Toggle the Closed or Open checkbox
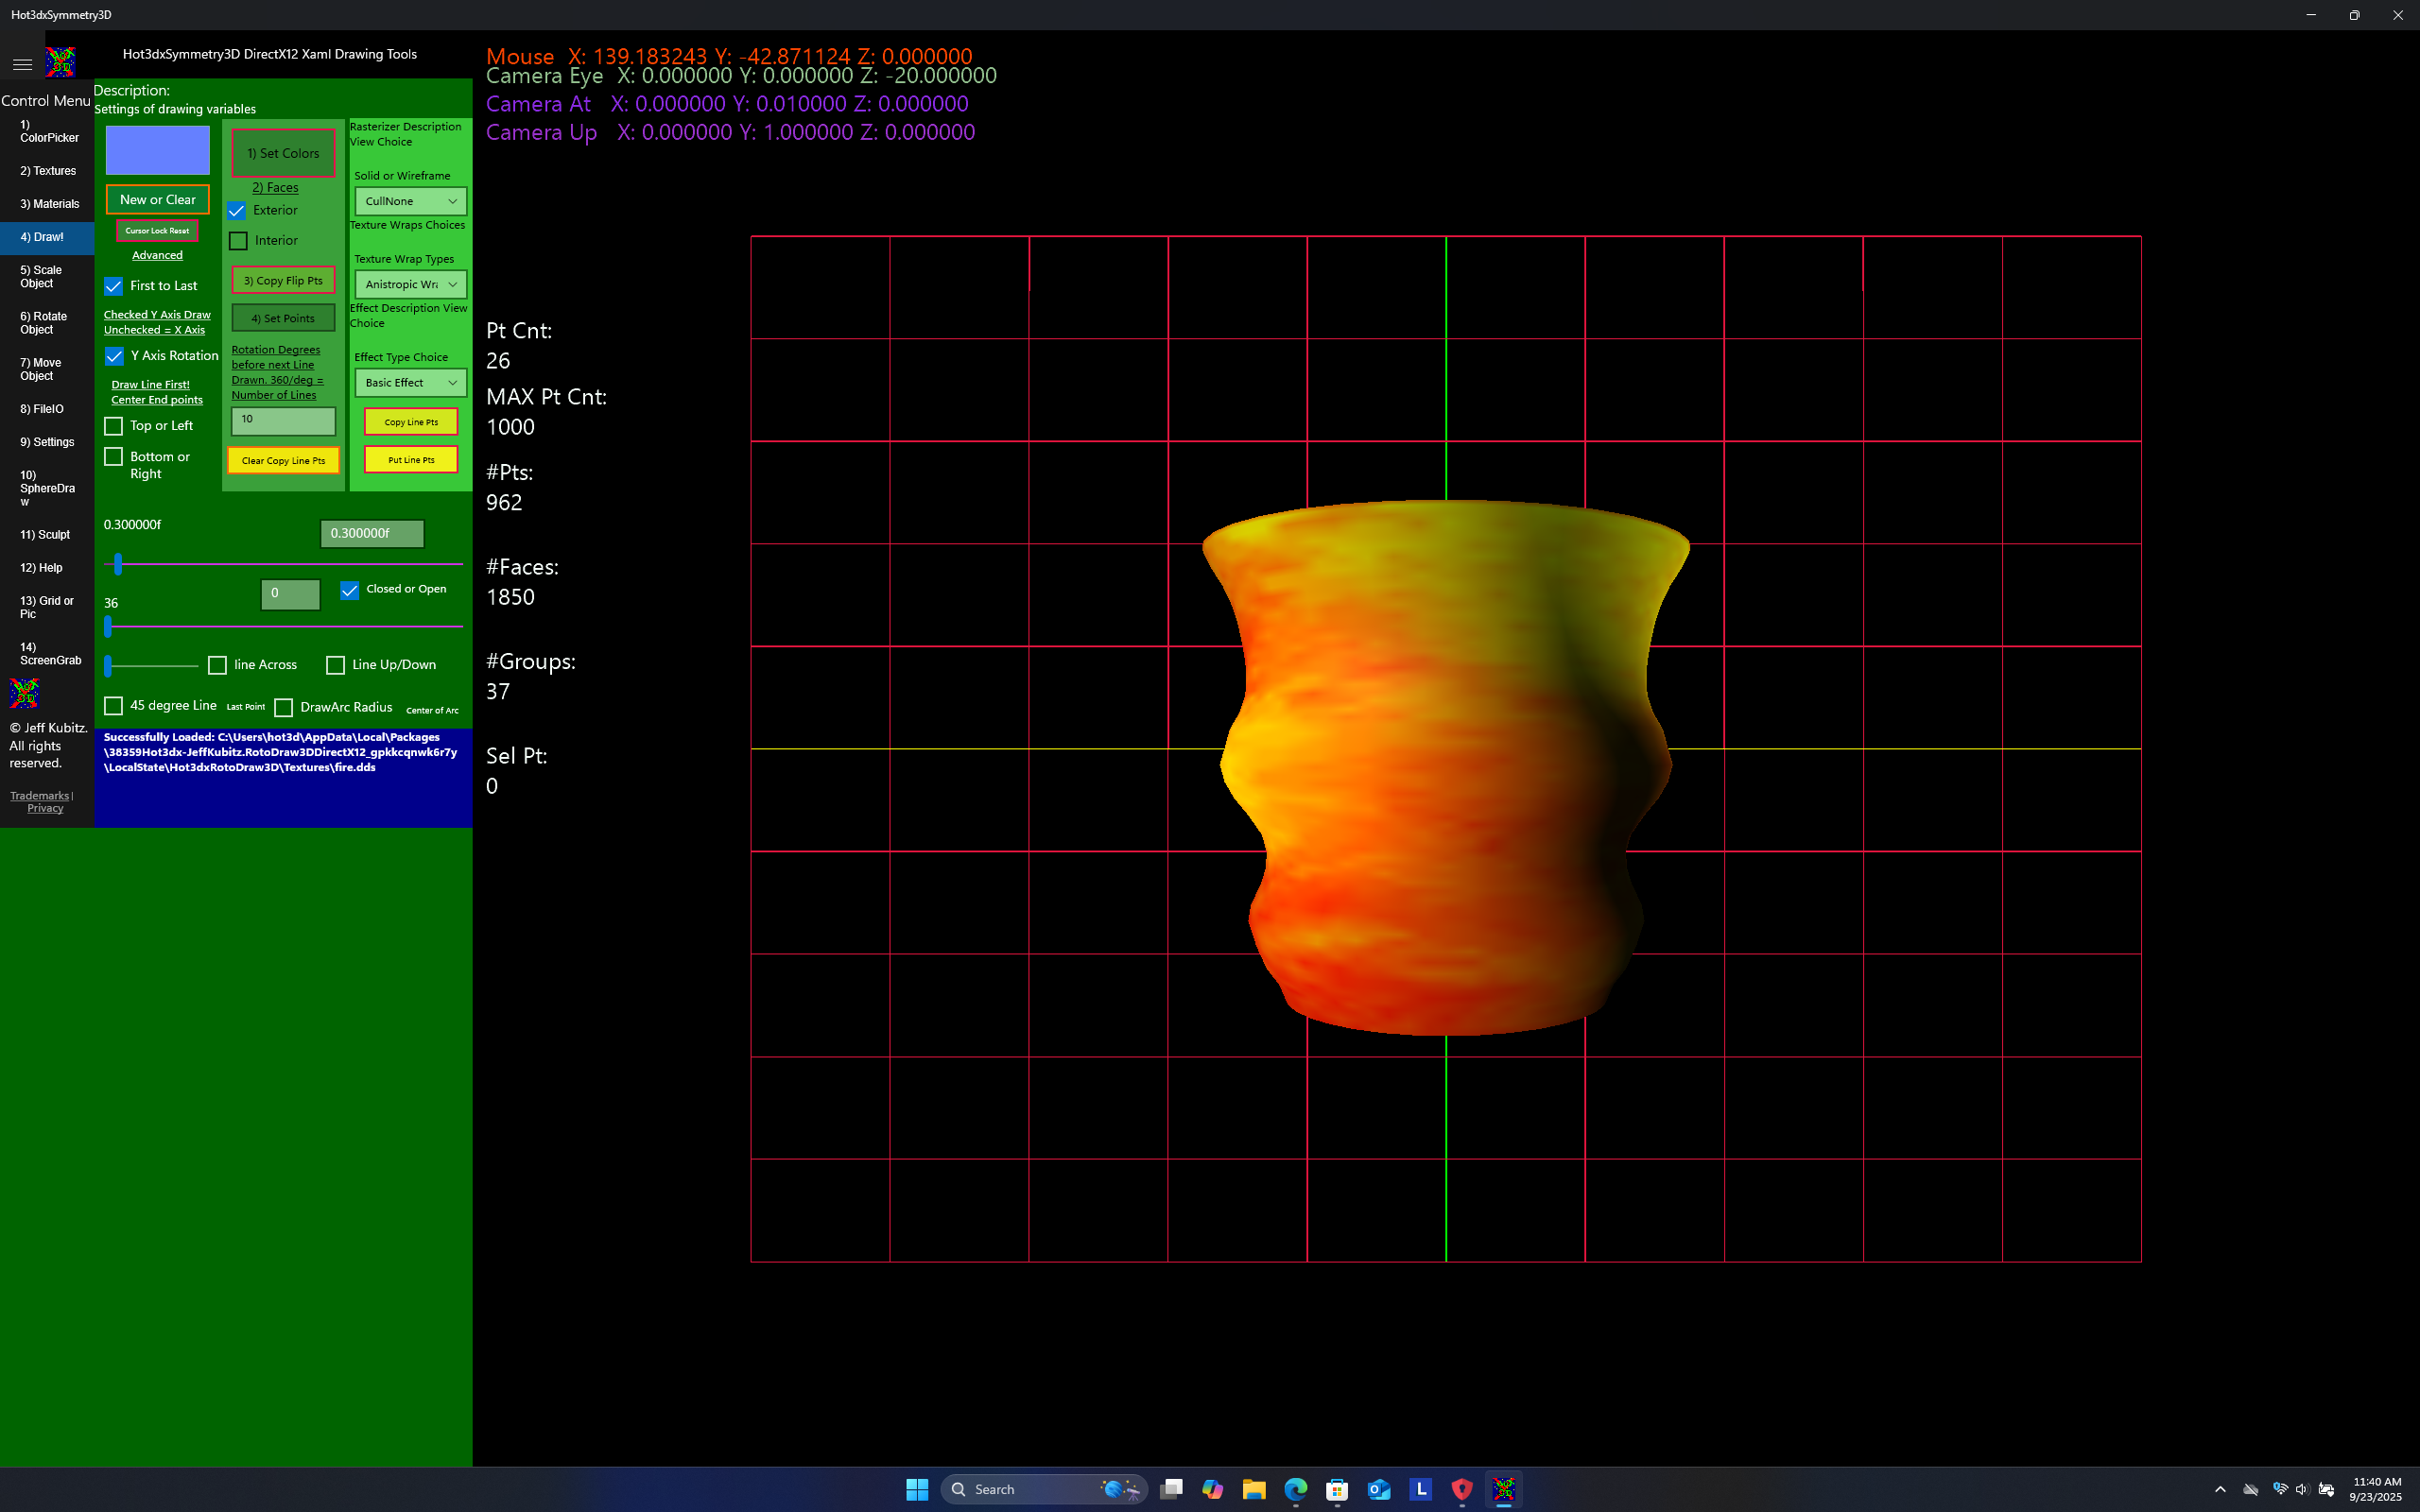2420x1512 pixels. point(350,590)
